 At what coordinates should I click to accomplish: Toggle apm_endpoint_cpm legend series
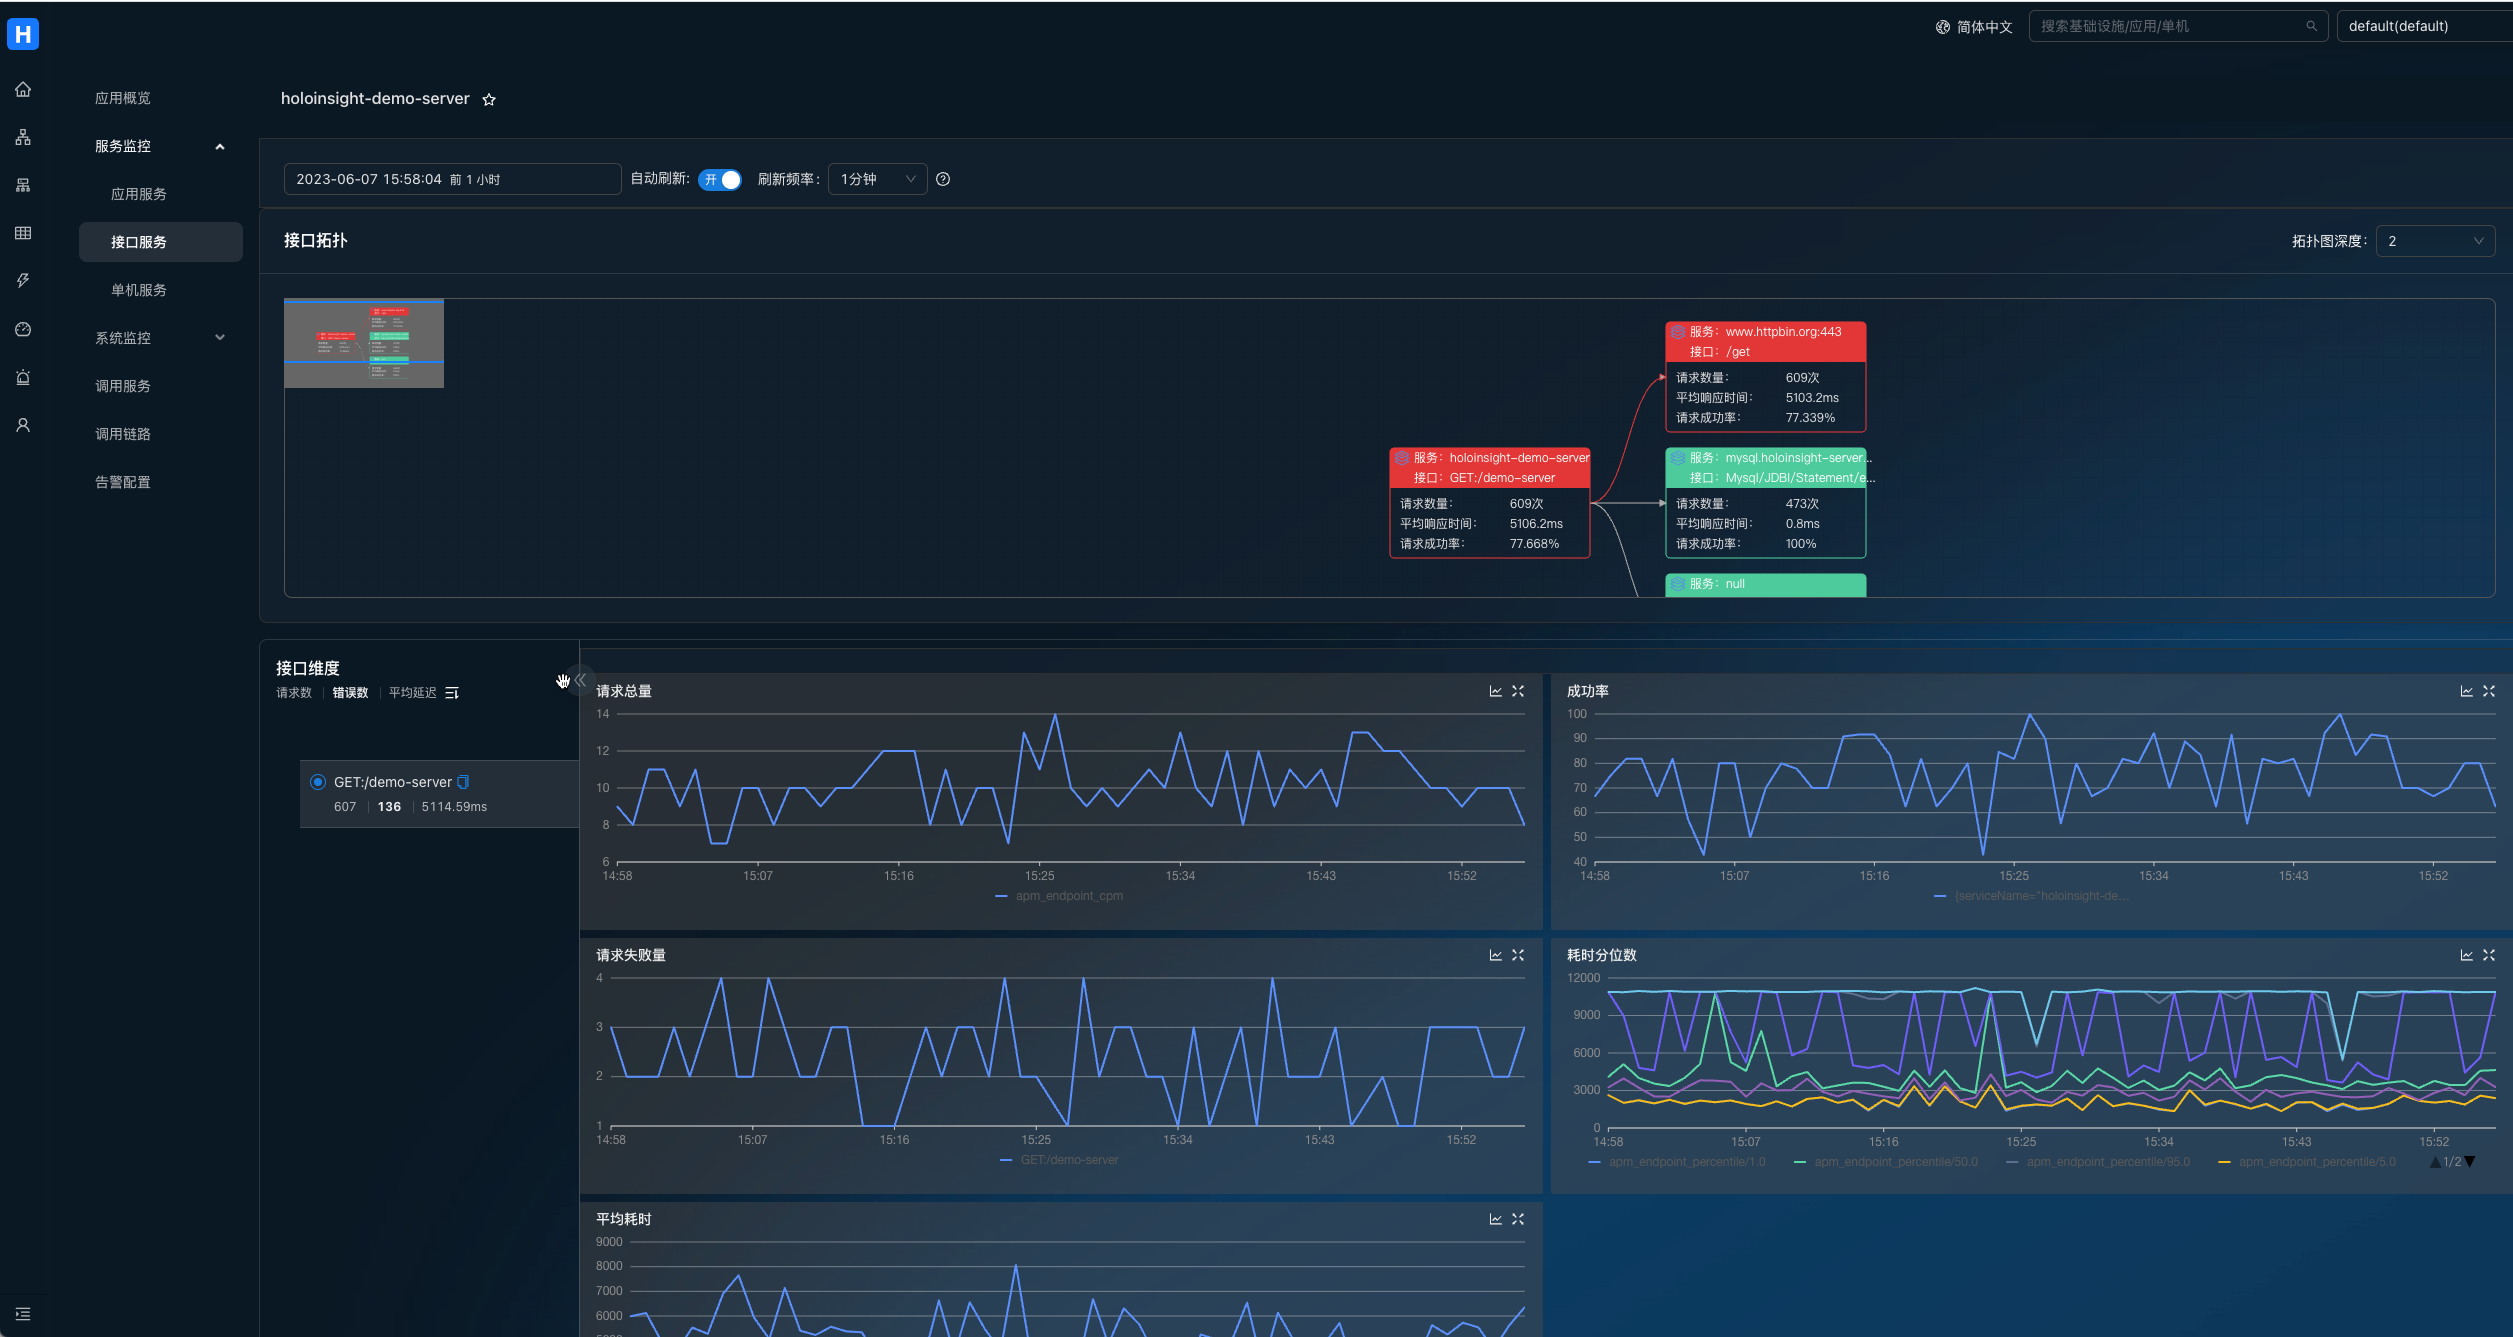point(1059,896)
